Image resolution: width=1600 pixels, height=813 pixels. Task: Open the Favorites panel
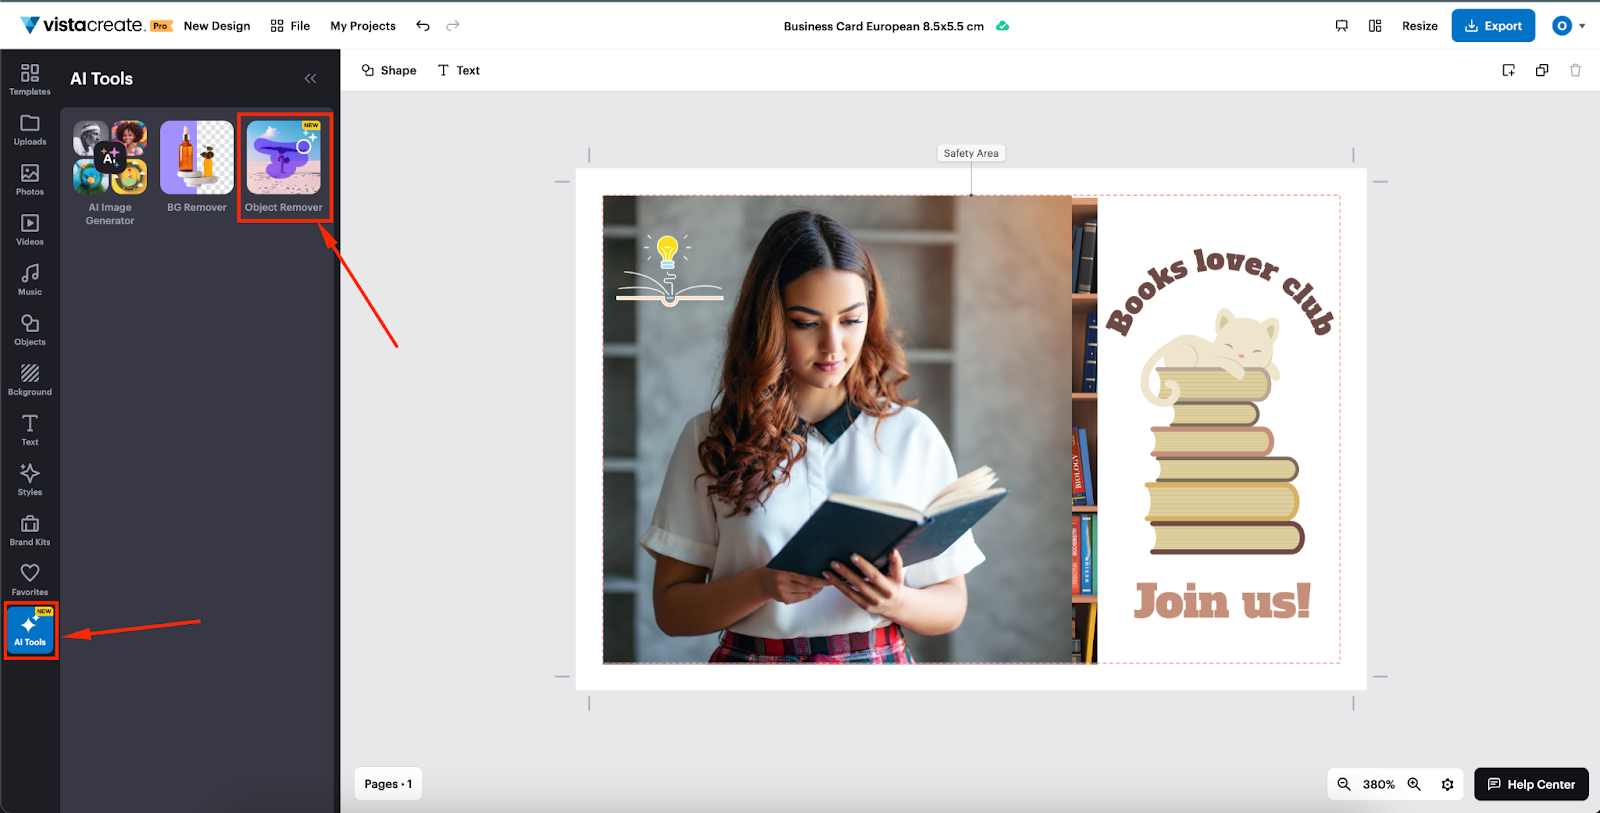click(30, 579)
